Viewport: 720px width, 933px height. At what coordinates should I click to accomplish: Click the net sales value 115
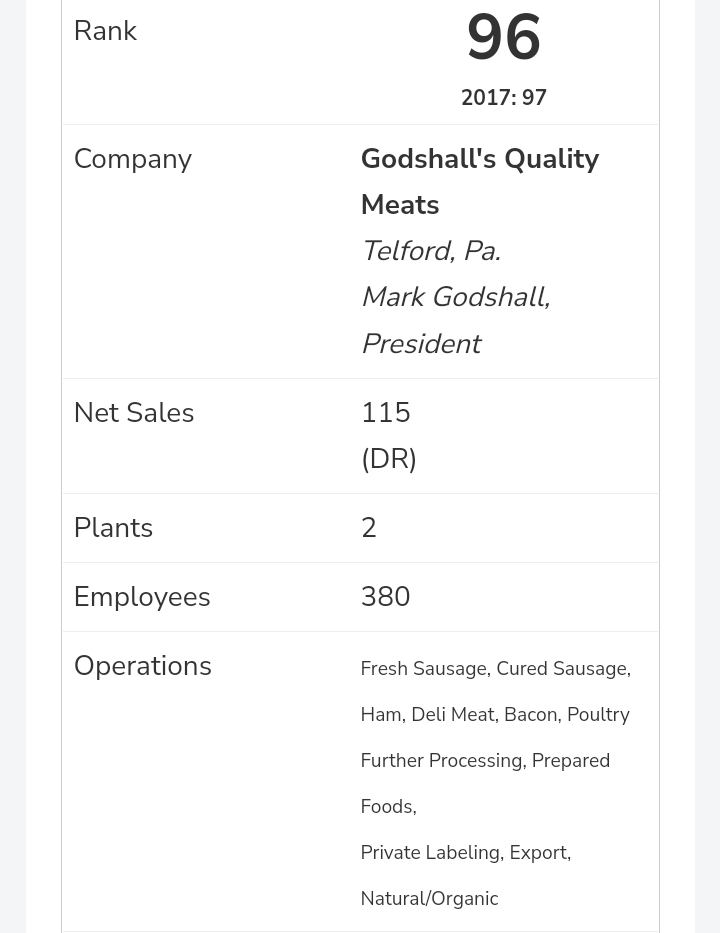[x=385, y=413]
